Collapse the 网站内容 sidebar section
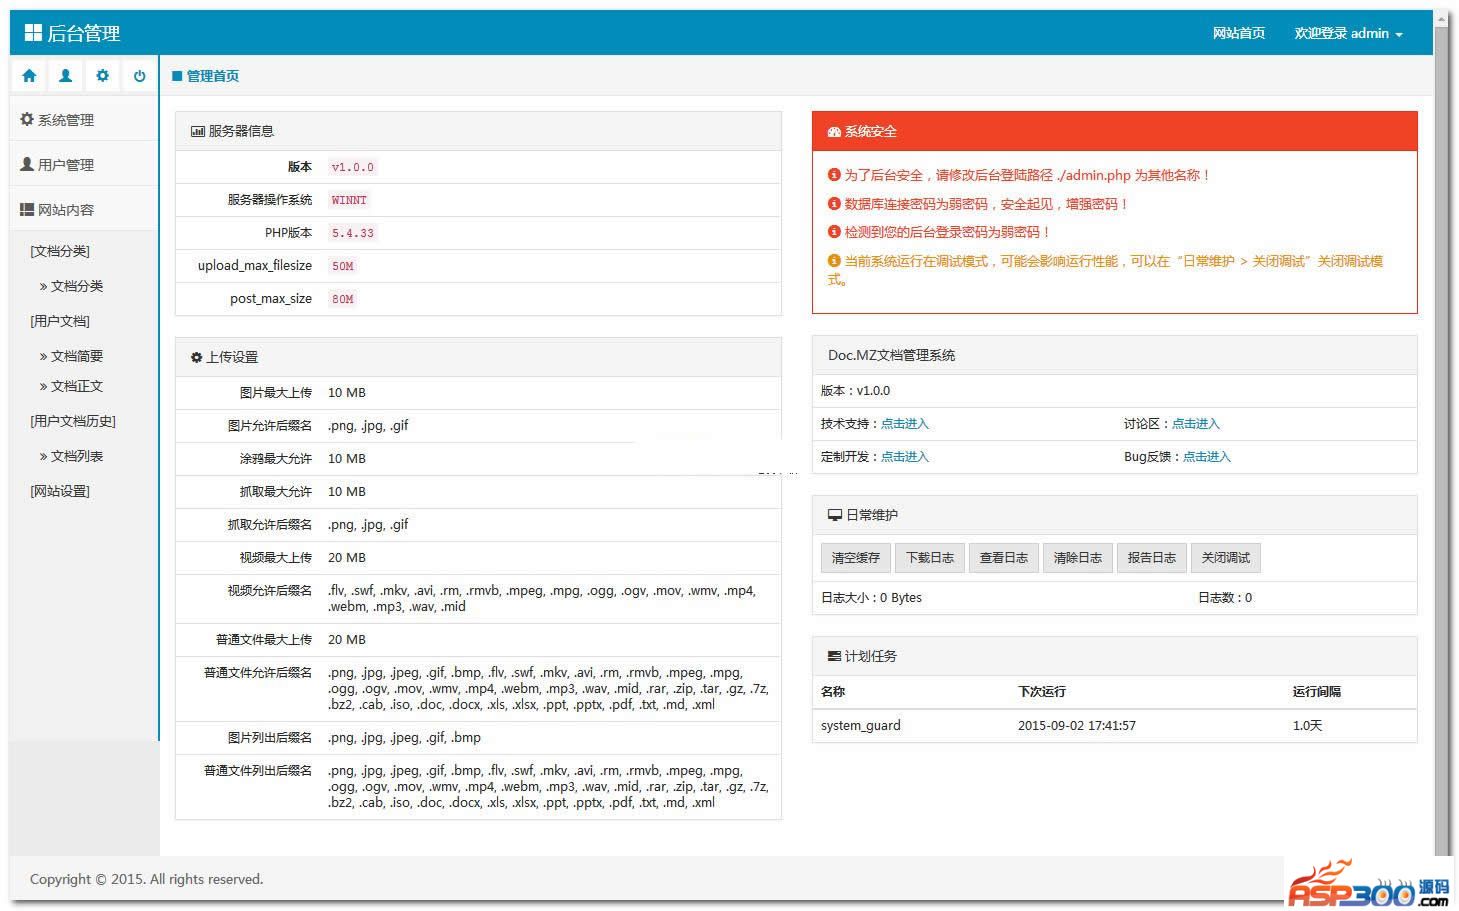Image resolution: width=1459 pixels, height=911 pixels. [58, 210]
